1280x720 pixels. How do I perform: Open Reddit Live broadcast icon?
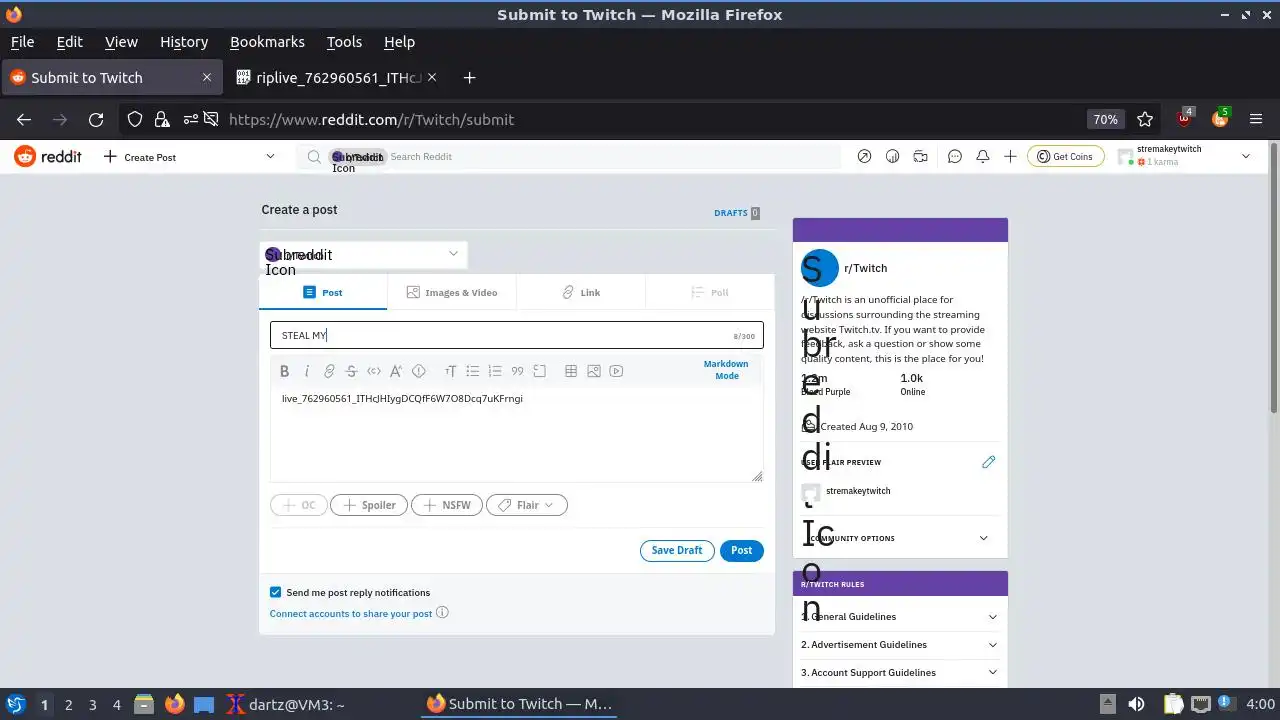coord(921,157)
